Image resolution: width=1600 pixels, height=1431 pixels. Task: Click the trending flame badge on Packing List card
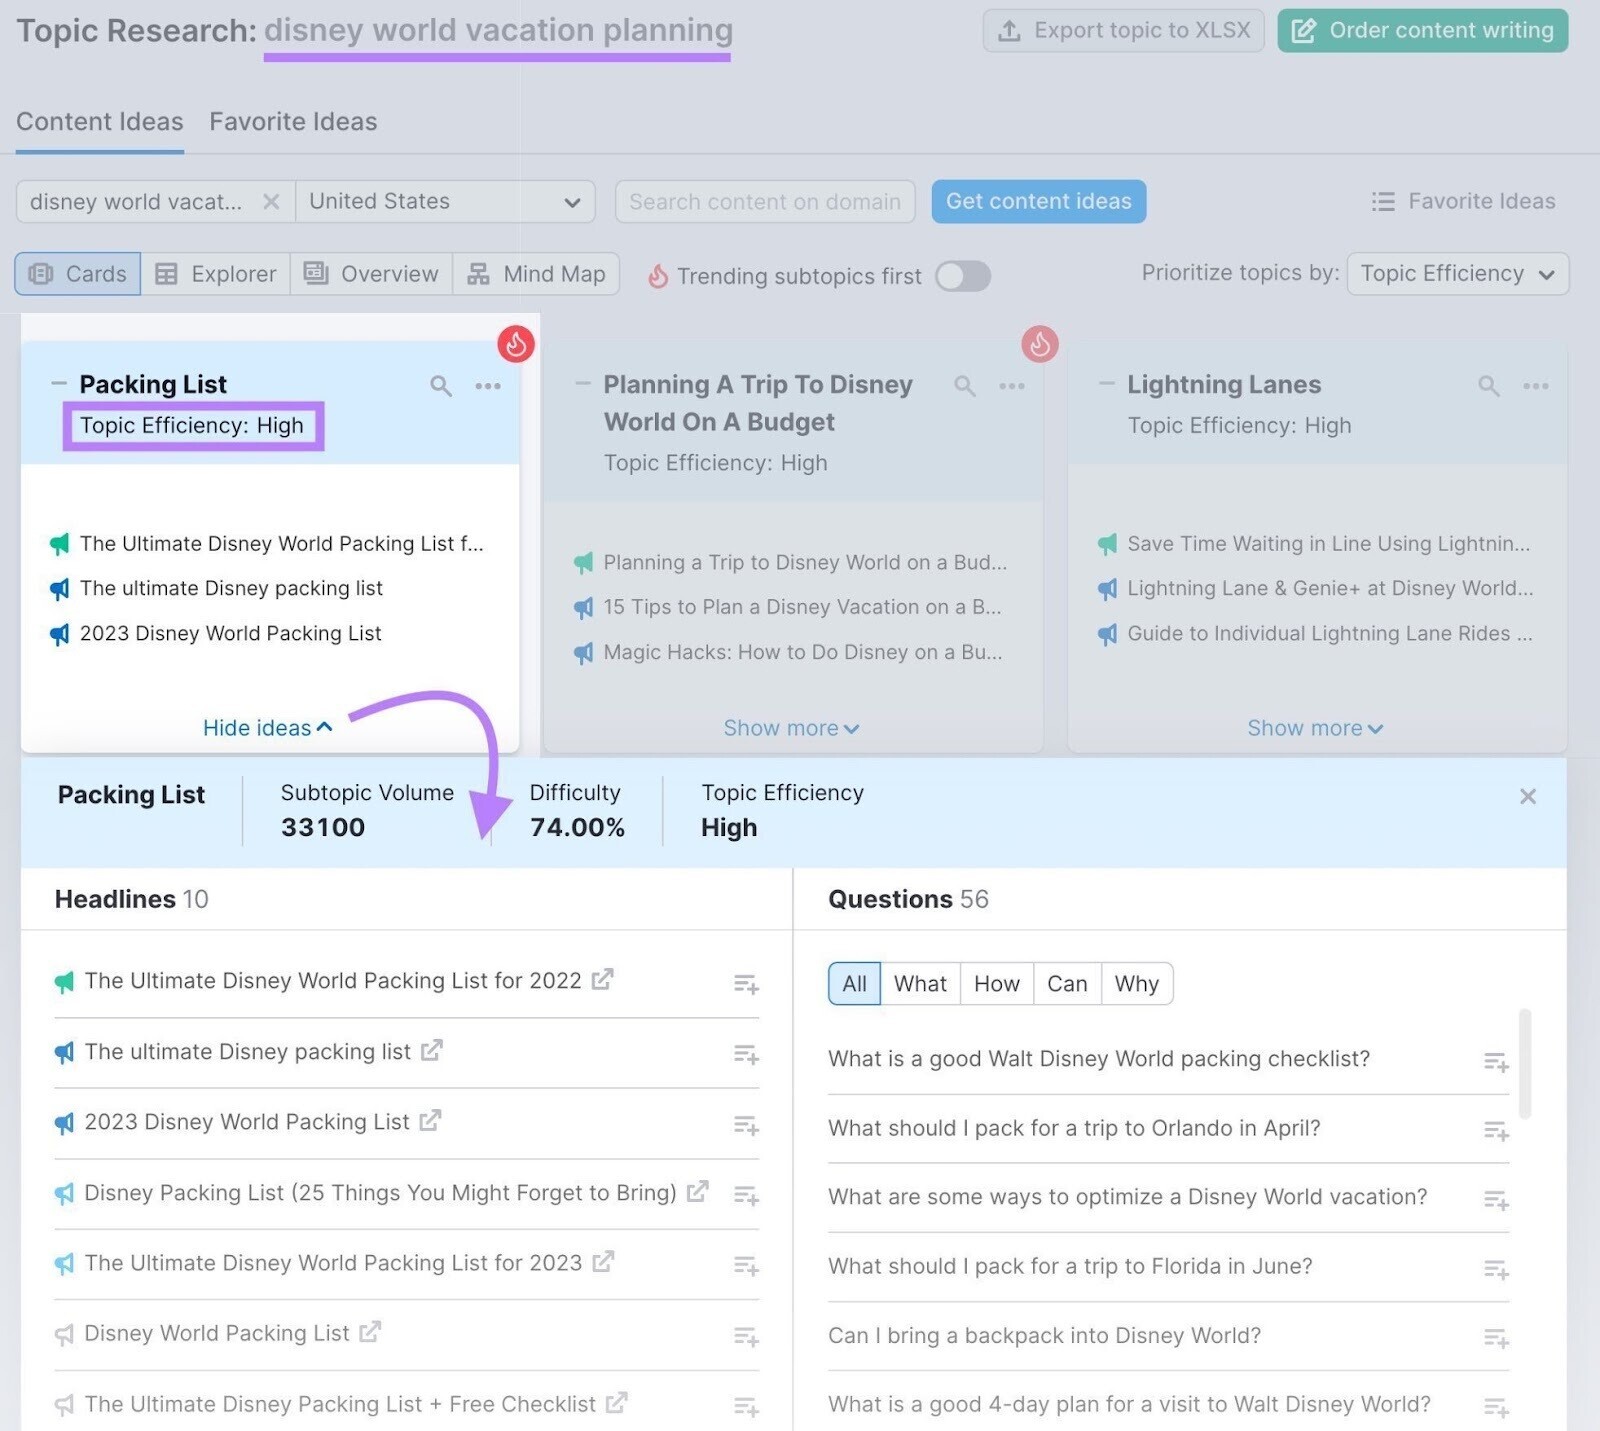point(516,344)
